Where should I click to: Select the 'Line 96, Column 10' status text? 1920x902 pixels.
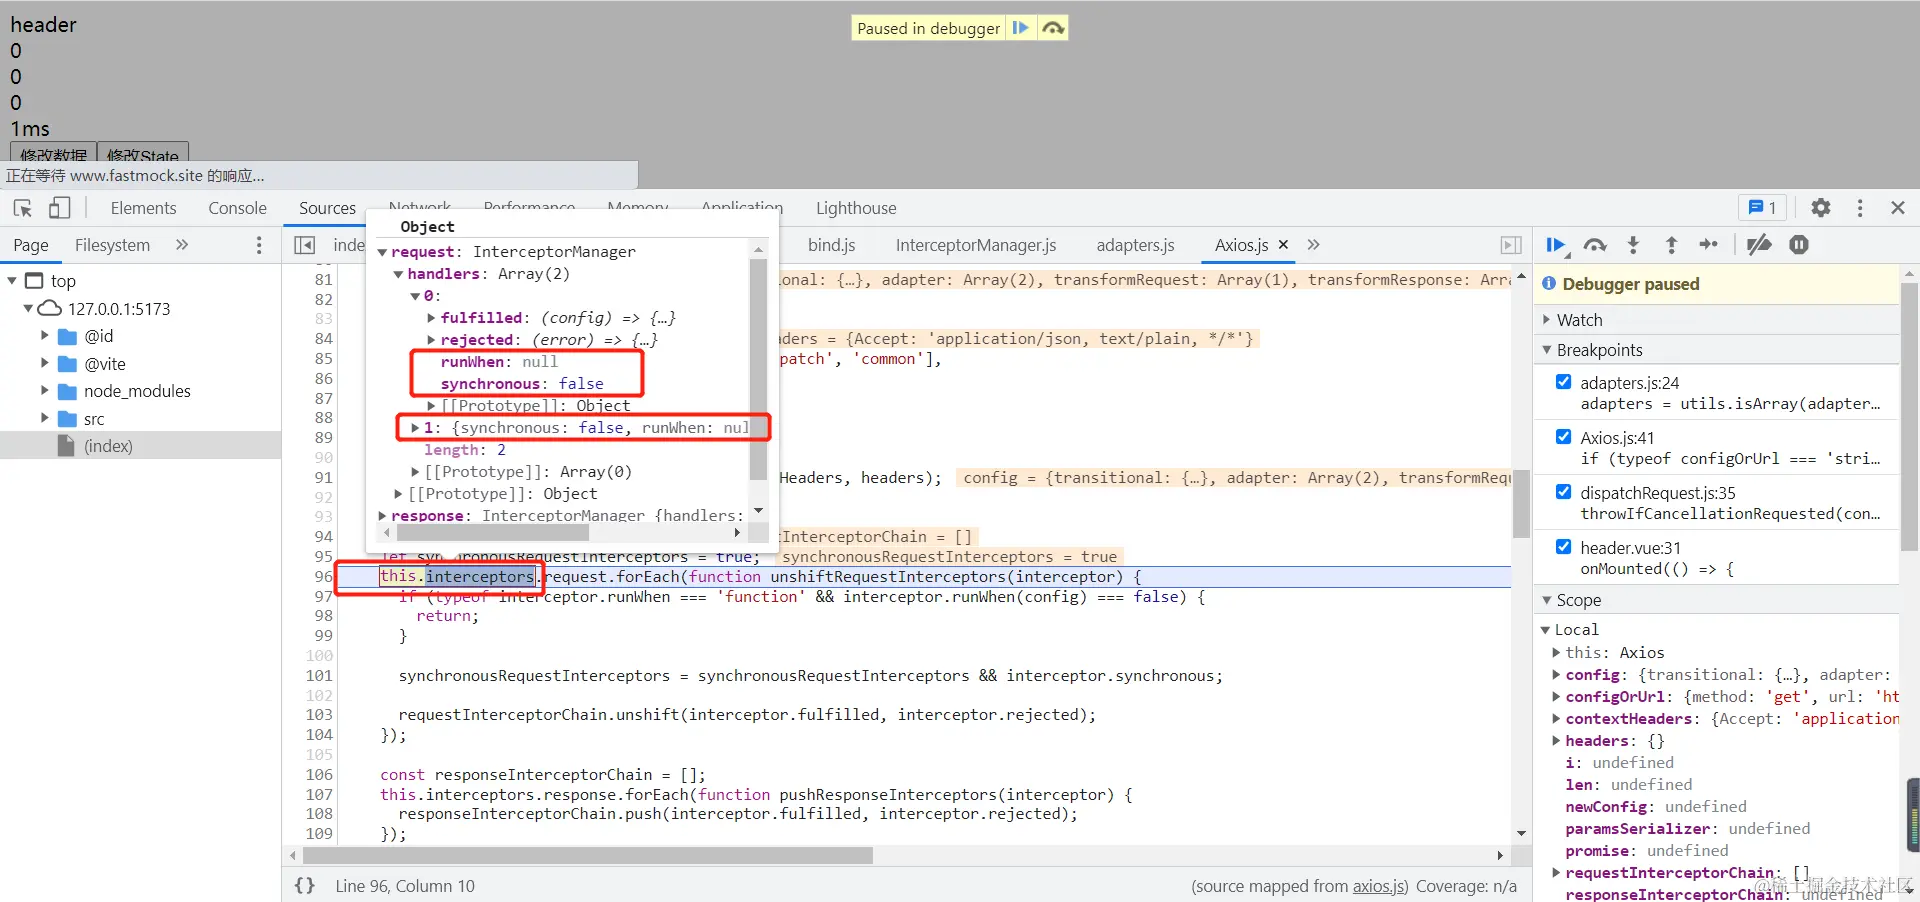405,886
